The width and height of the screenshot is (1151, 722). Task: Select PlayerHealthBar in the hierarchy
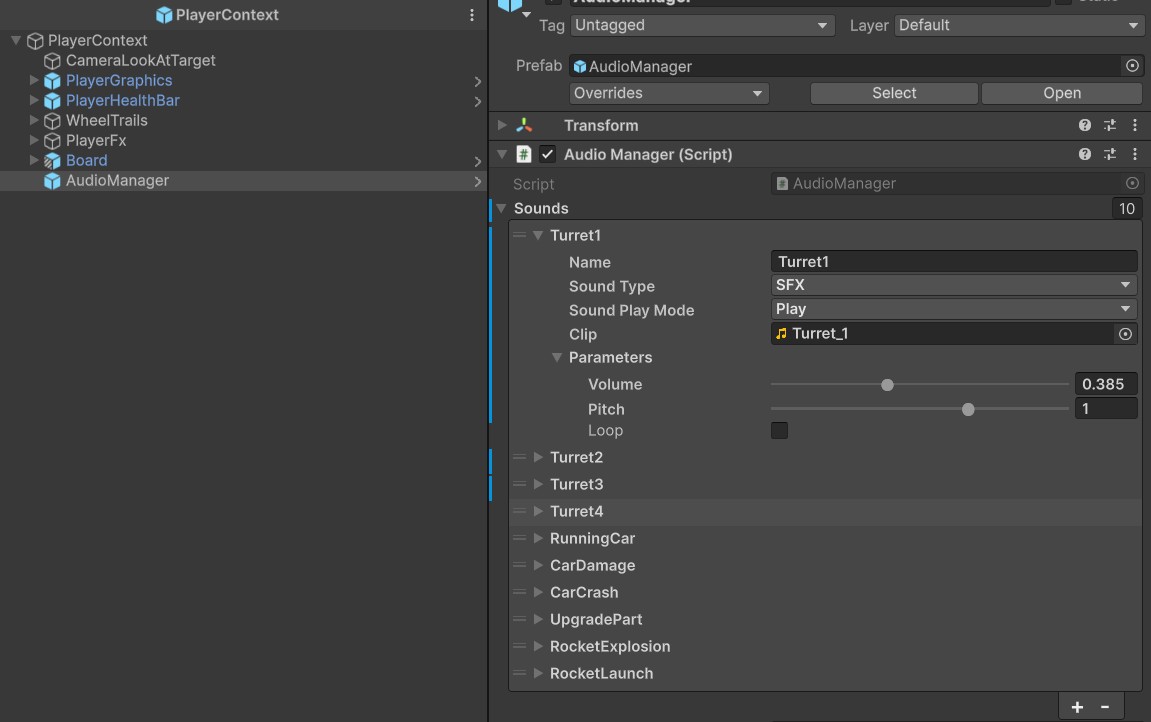click(122, 101)
